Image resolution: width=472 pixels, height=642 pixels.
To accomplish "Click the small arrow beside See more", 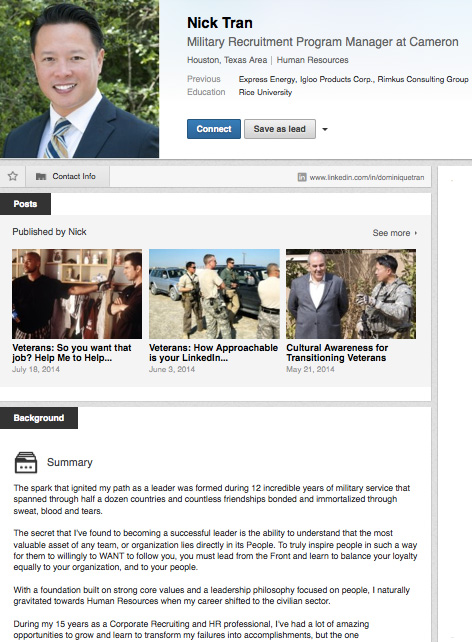I will 416,233.
